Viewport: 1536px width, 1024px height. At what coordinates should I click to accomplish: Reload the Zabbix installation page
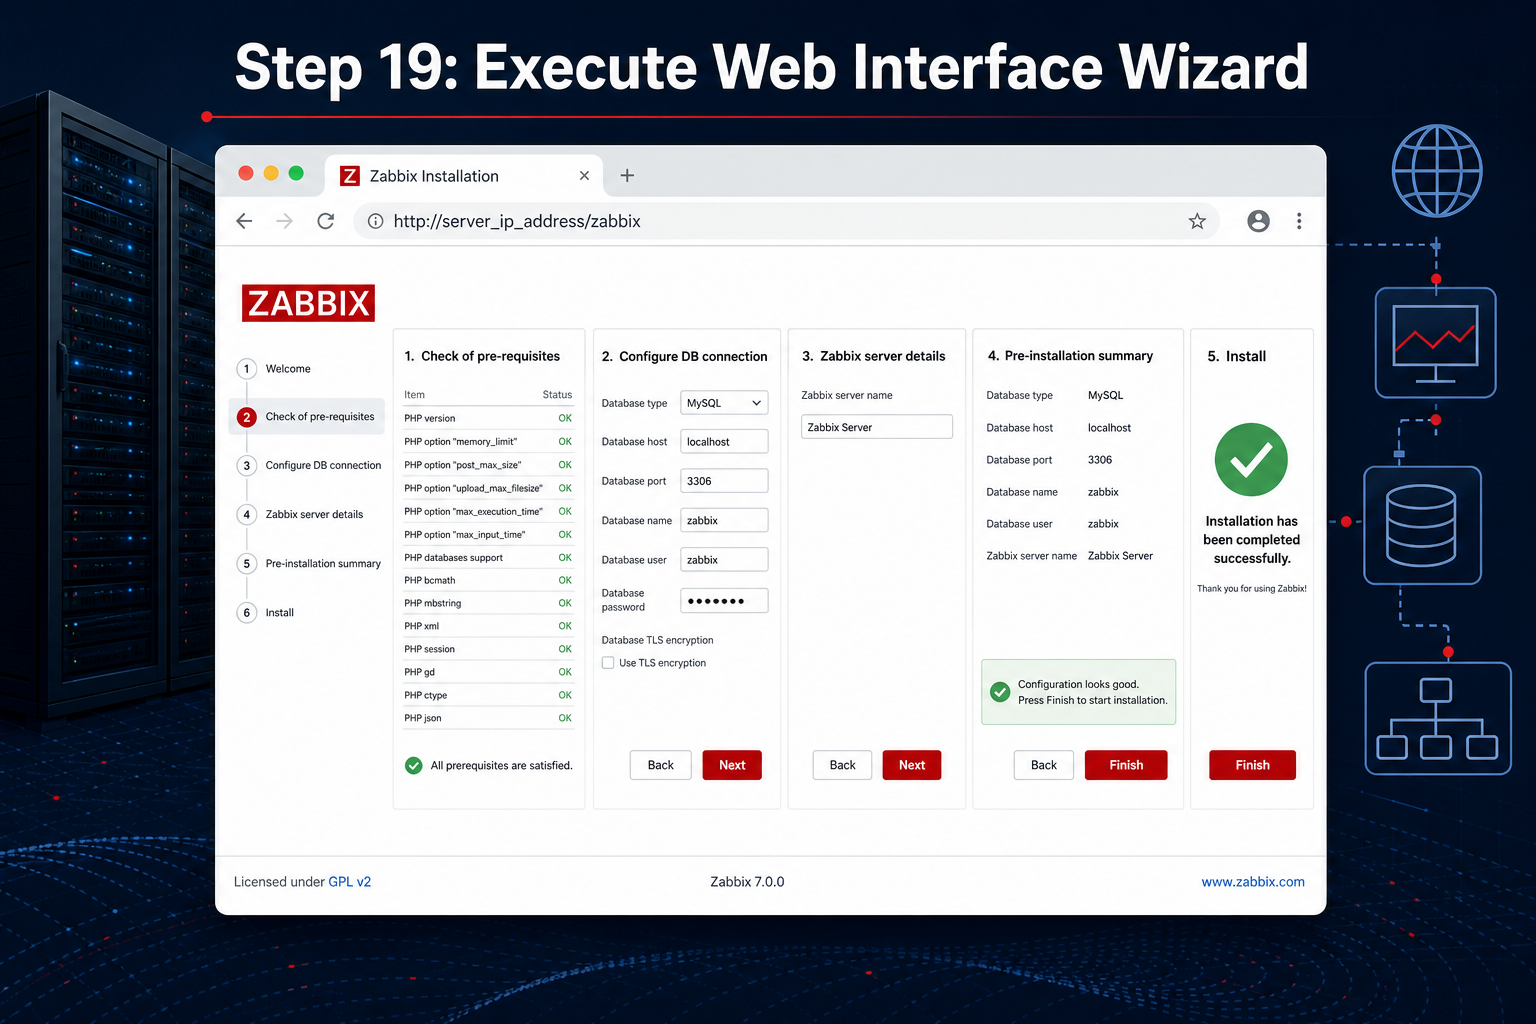pyautogui.click(x=326, y=221)
